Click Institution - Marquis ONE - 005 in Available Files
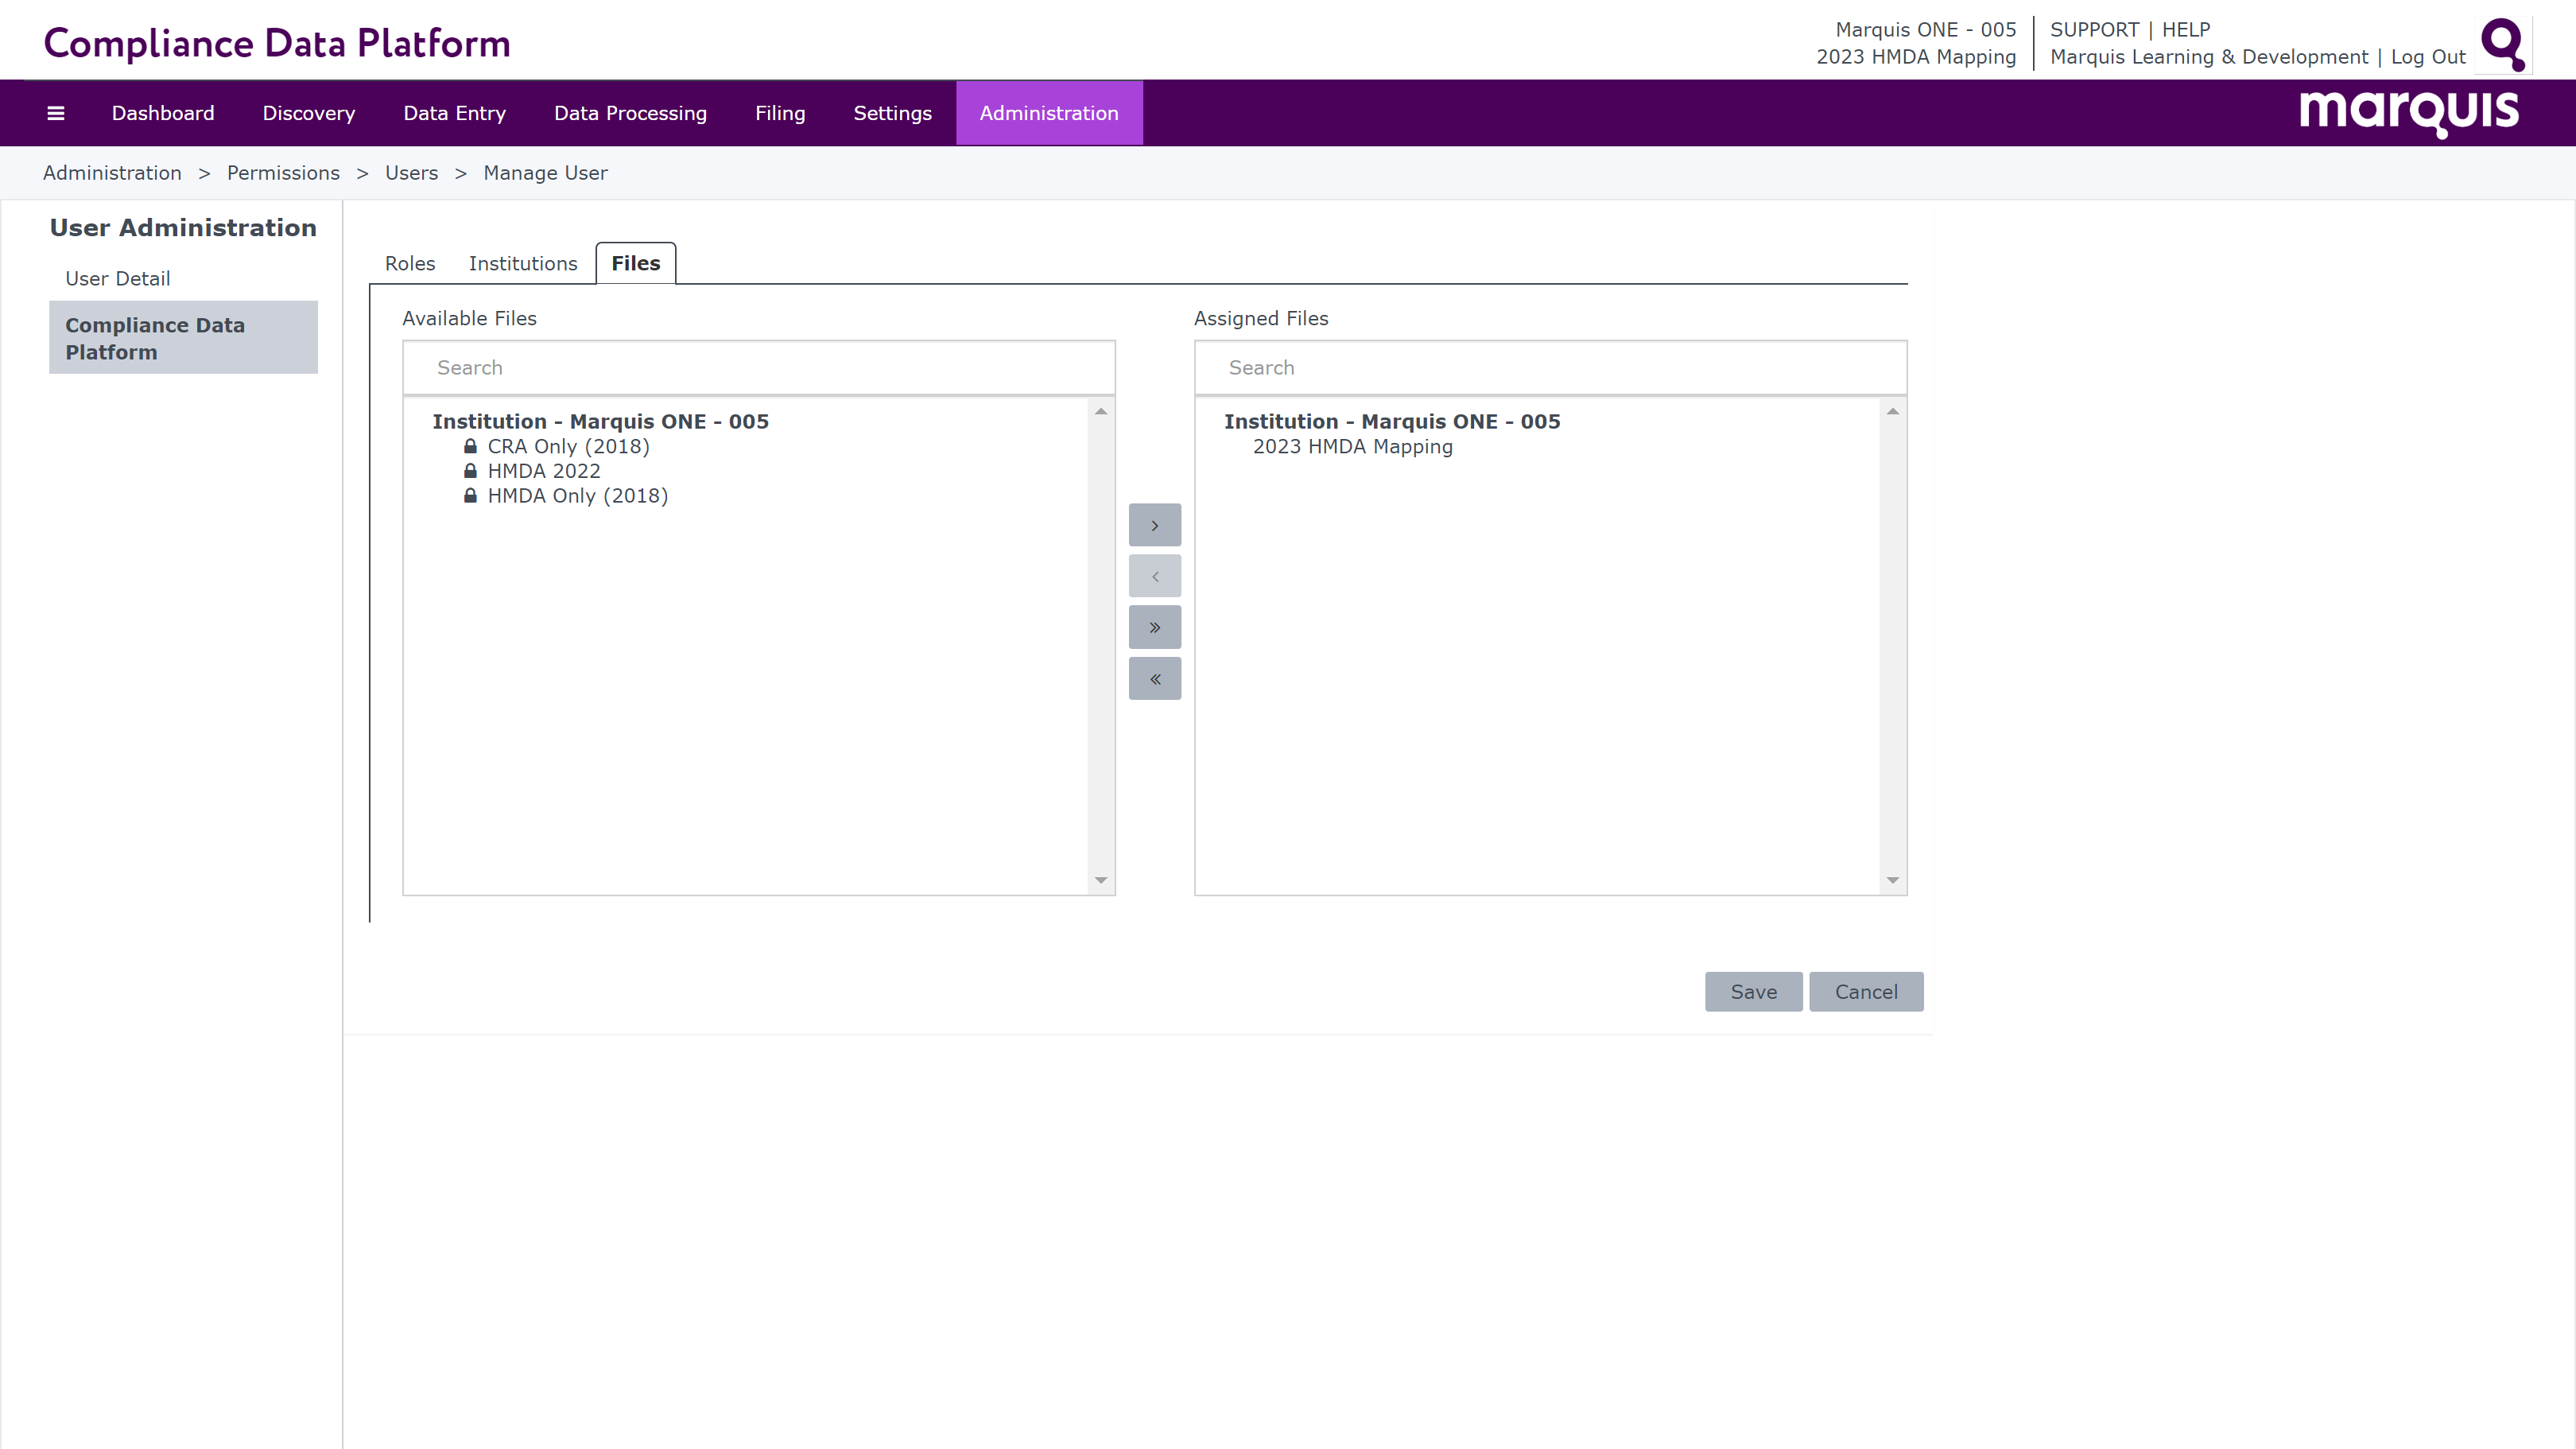2576x1449 pixels. pyautogui.click(x=600, y=421)
